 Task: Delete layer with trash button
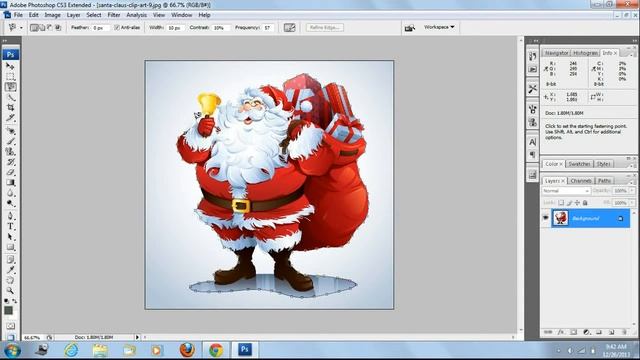tap(624, 332)
